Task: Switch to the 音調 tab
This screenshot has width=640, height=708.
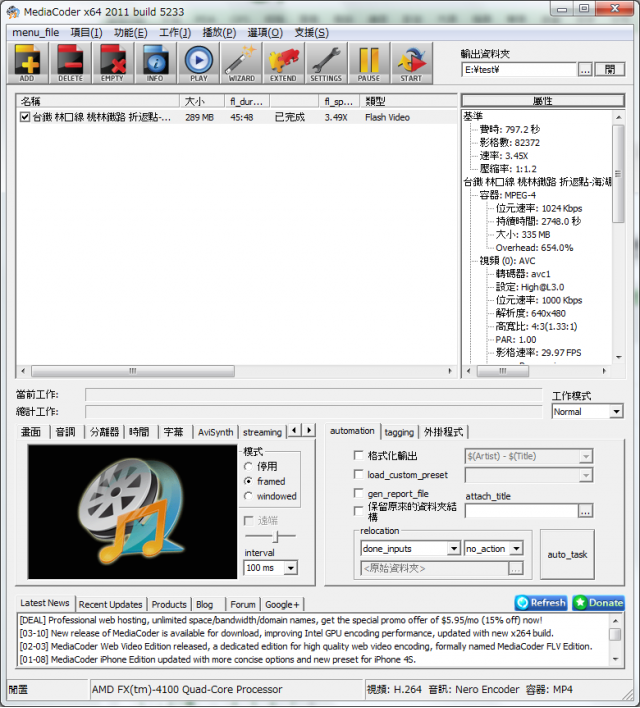Action: (x=65, y=432)
